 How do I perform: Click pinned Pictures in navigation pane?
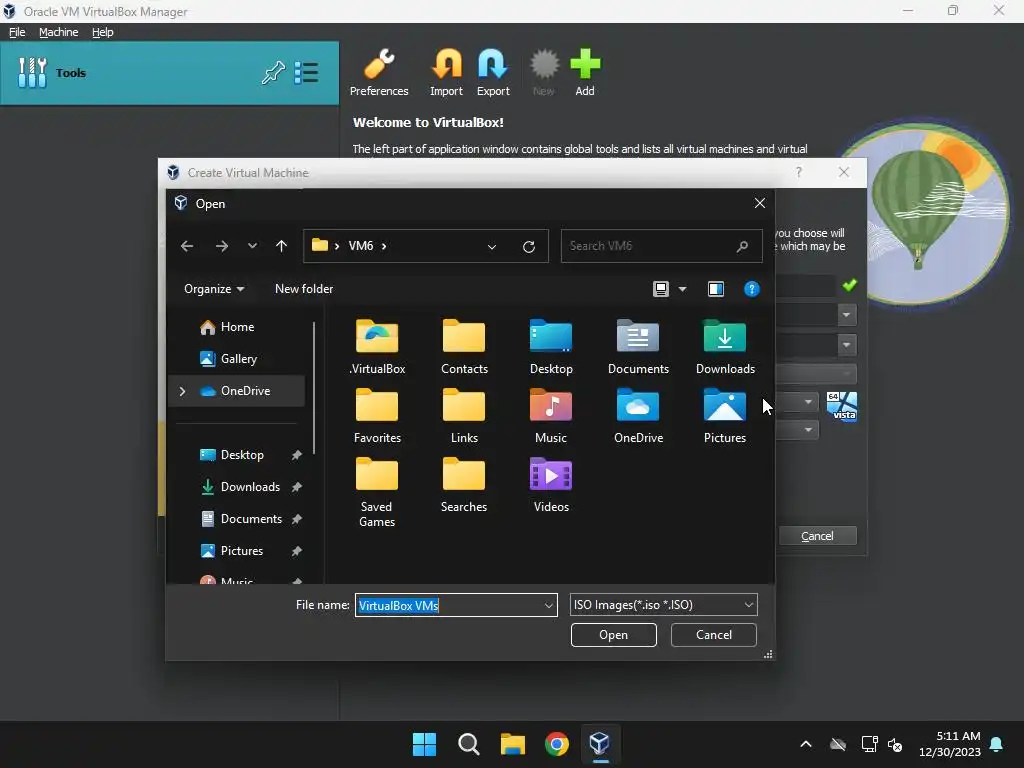tap(242, 551)
